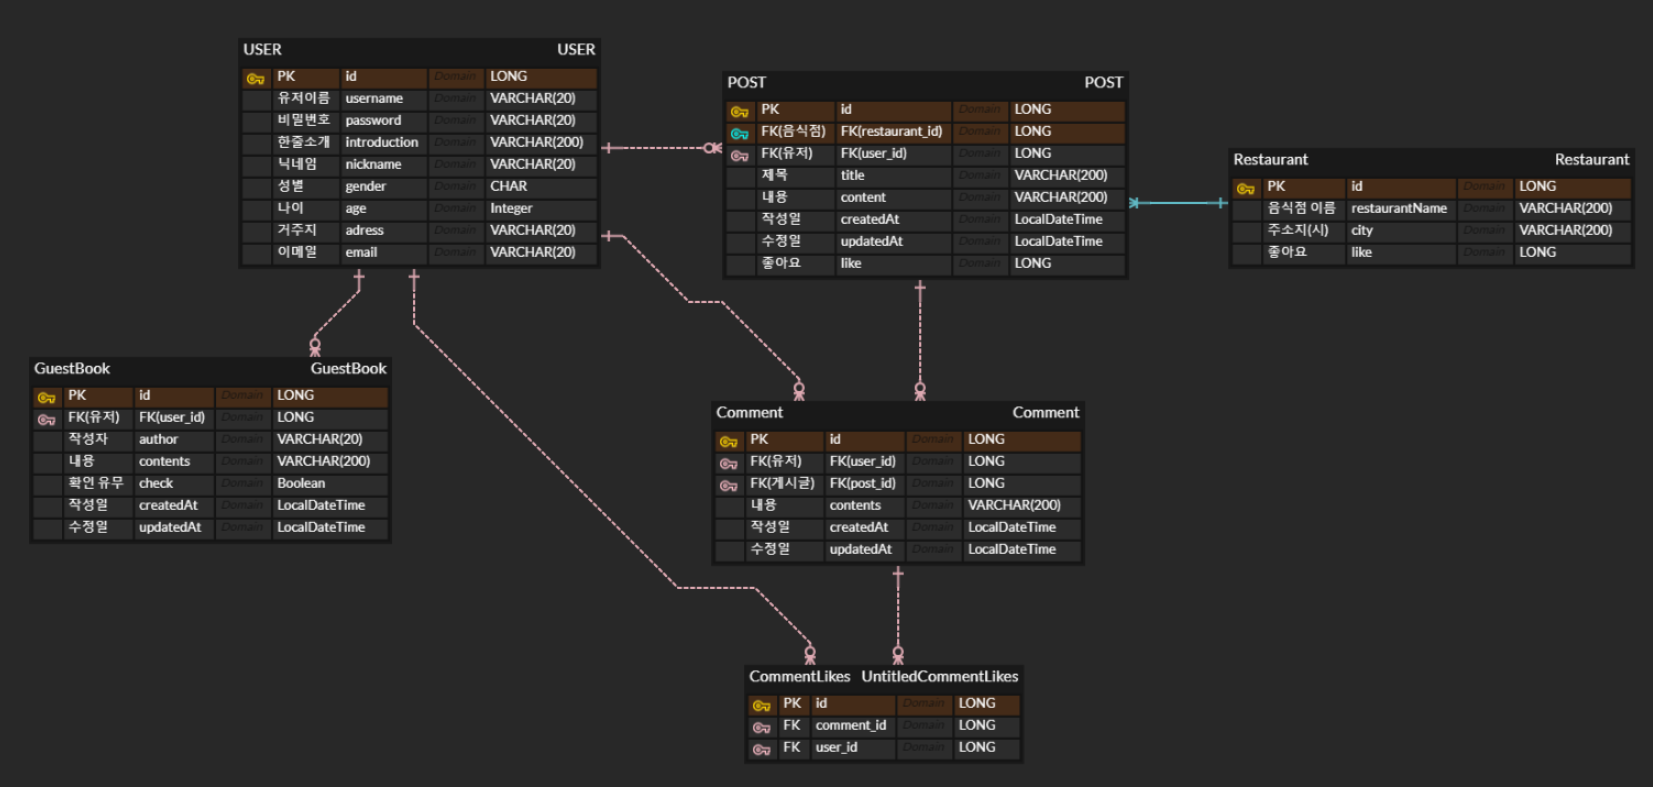Click the user_id FK key icon in GuestBook

coord(46,419)
